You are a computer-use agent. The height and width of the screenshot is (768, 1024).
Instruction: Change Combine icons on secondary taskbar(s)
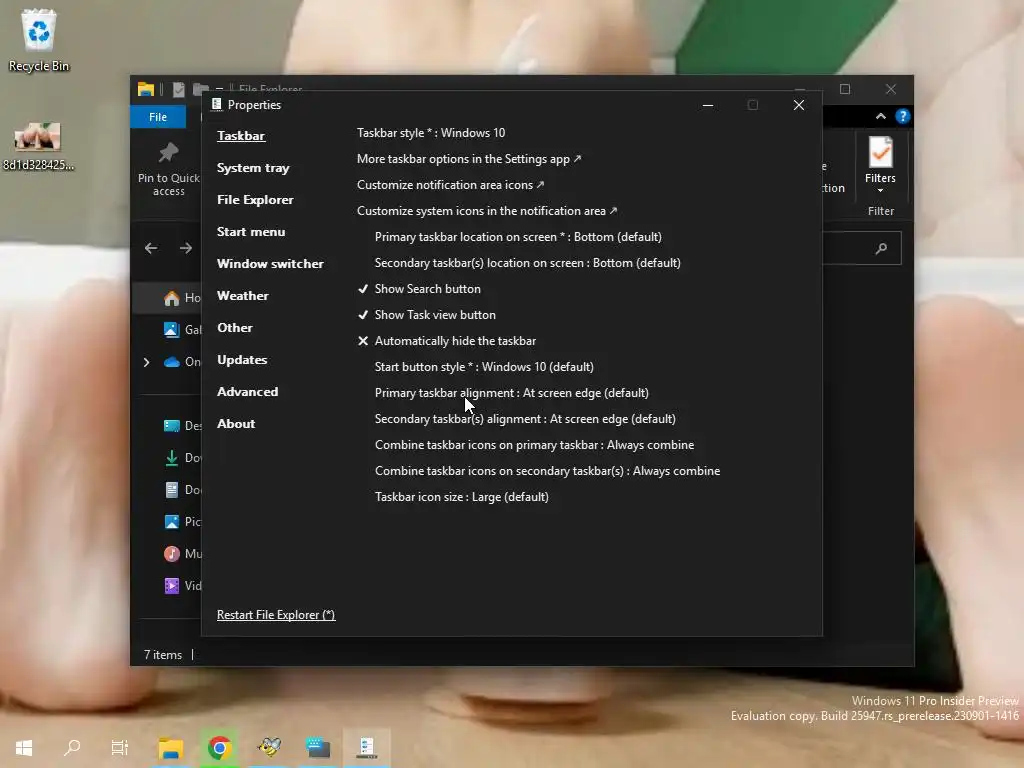point(547,471)
